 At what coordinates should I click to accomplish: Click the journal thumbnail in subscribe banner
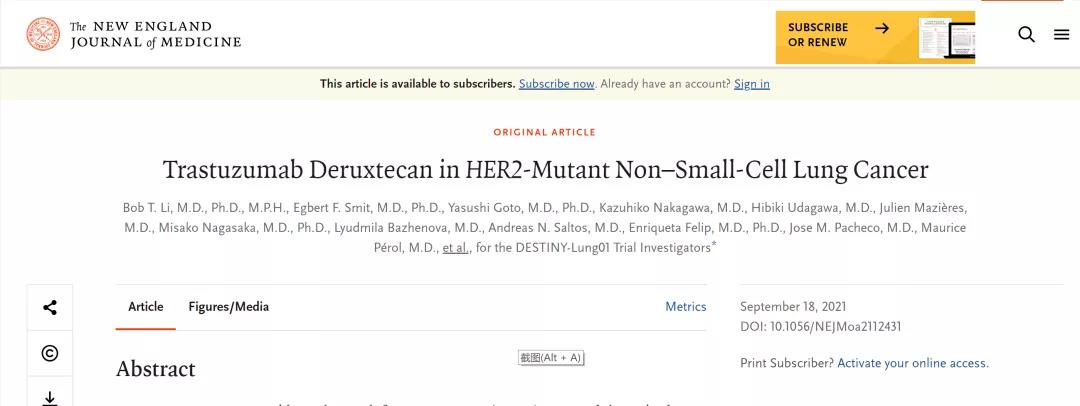tap(946, 39)
